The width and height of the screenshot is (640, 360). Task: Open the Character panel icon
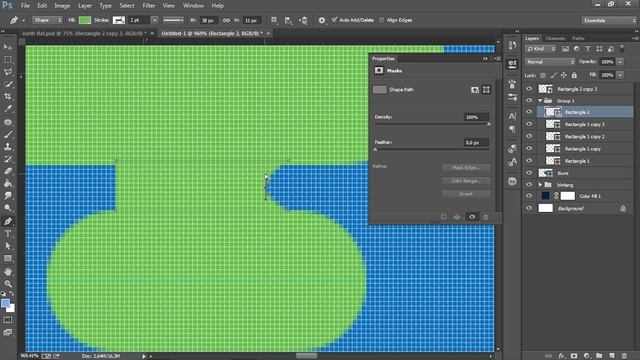pos(512,116)
